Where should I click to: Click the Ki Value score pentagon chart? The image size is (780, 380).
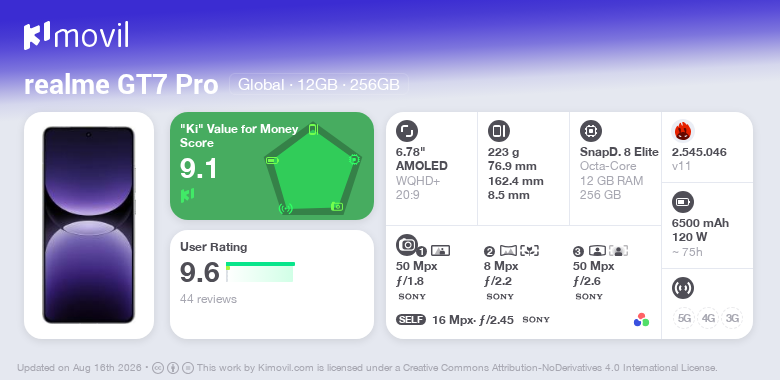pos(312,168)
